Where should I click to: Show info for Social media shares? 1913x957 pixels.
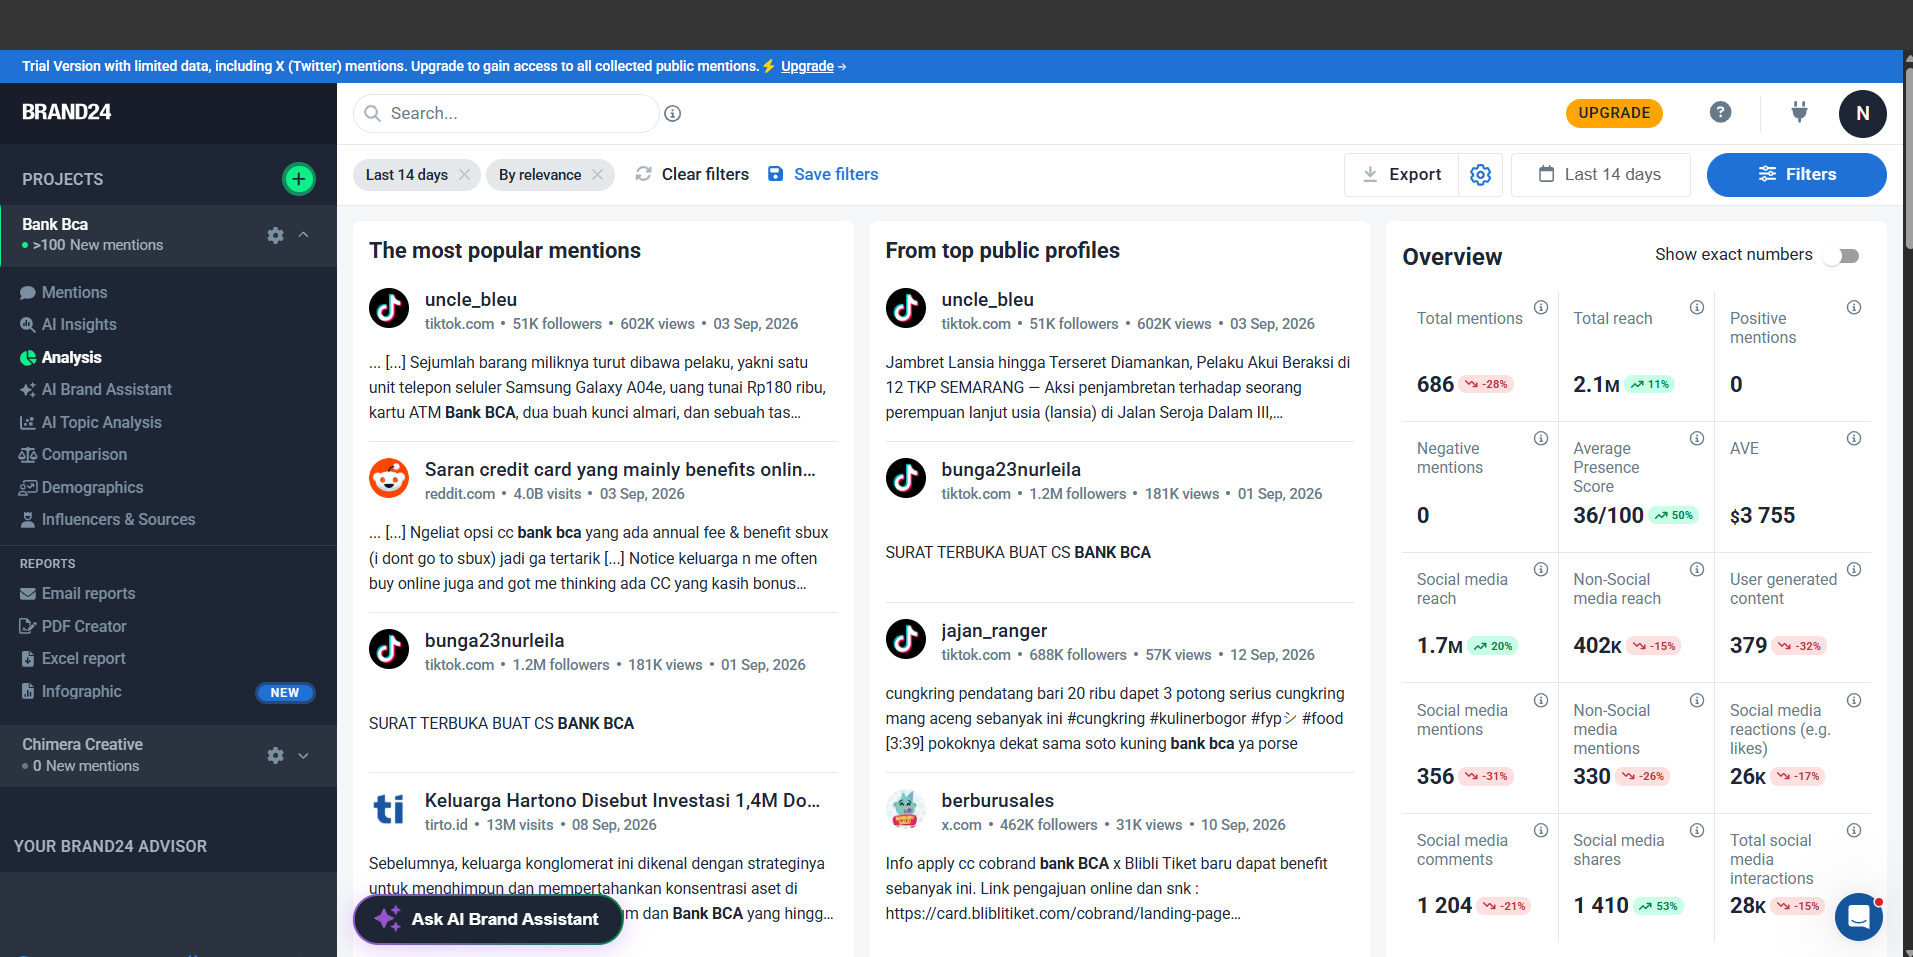[1697, 830]
